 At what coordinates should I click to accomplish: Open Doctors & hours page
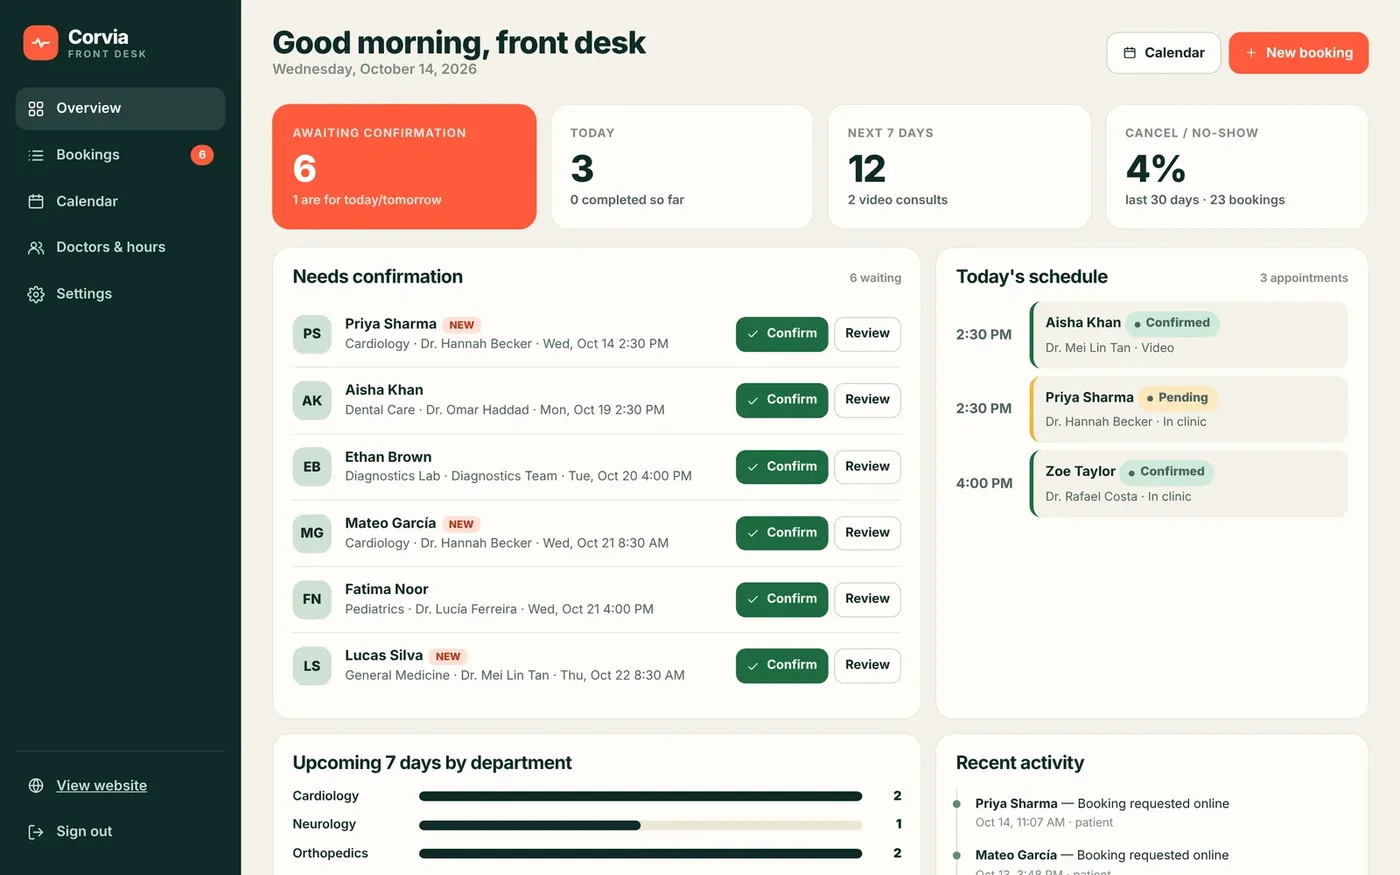click(x=120, y=248)
